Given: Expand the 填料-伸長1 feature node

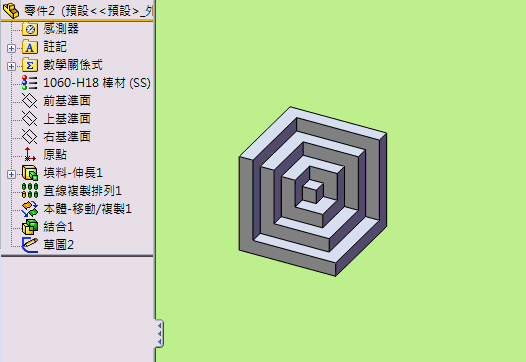Looking at the screenshot, I should click(x=11, y=174).
